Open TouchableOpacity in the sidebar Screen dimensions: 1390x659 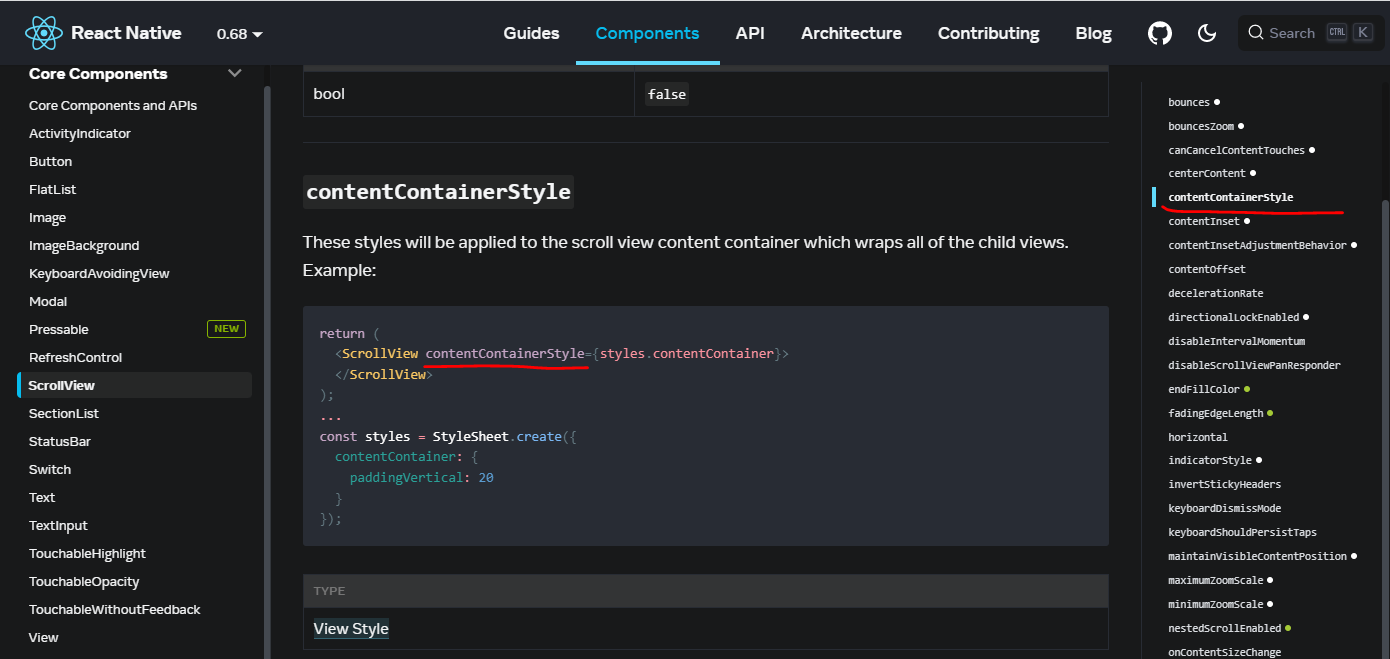tap(84, 581)
